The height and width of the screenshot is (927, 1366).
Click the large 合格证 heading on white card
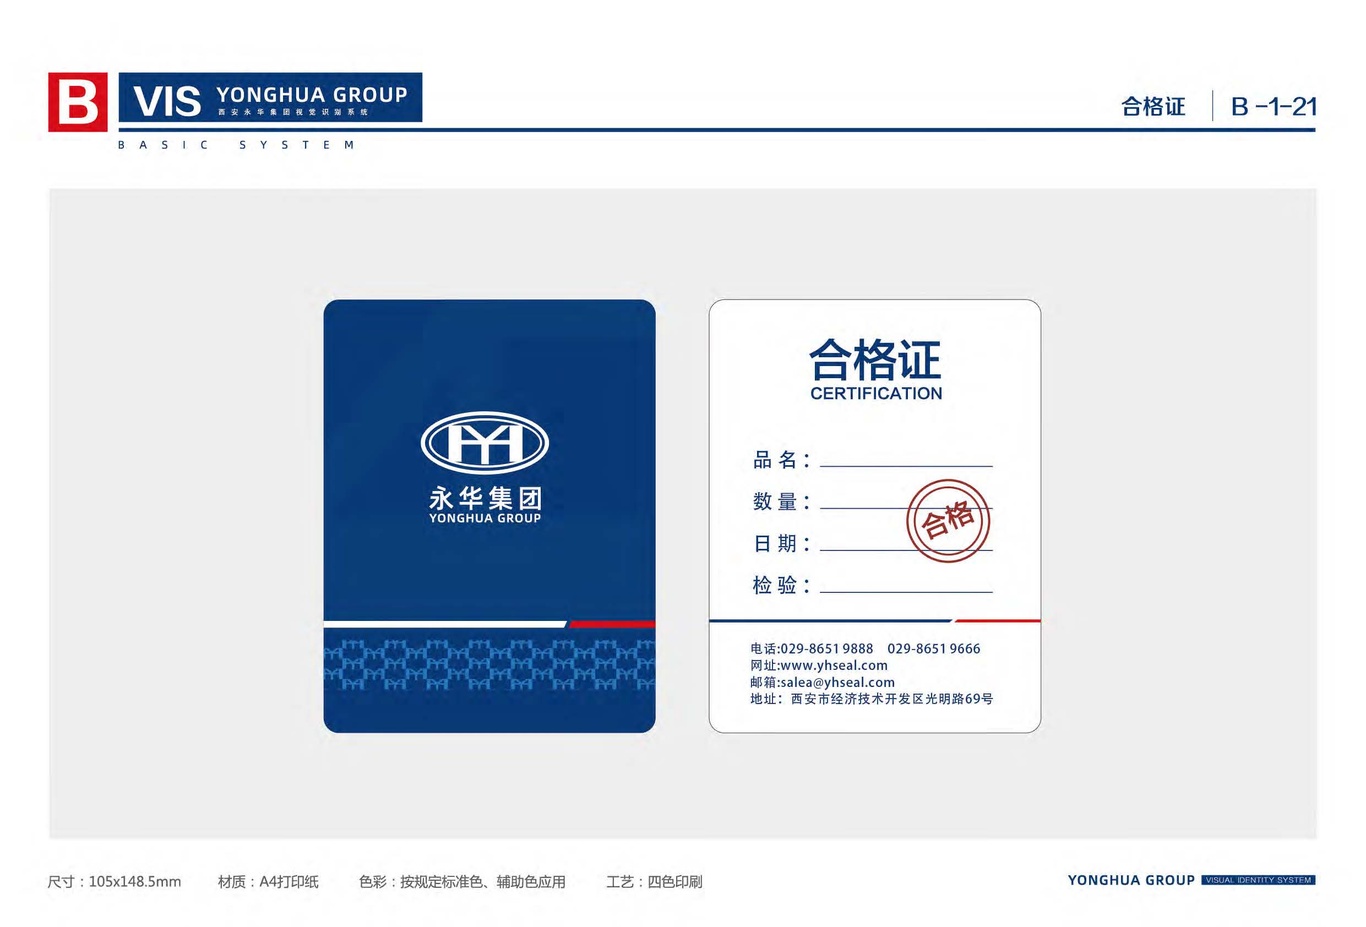pyautogui.click(x=875, y=360)
